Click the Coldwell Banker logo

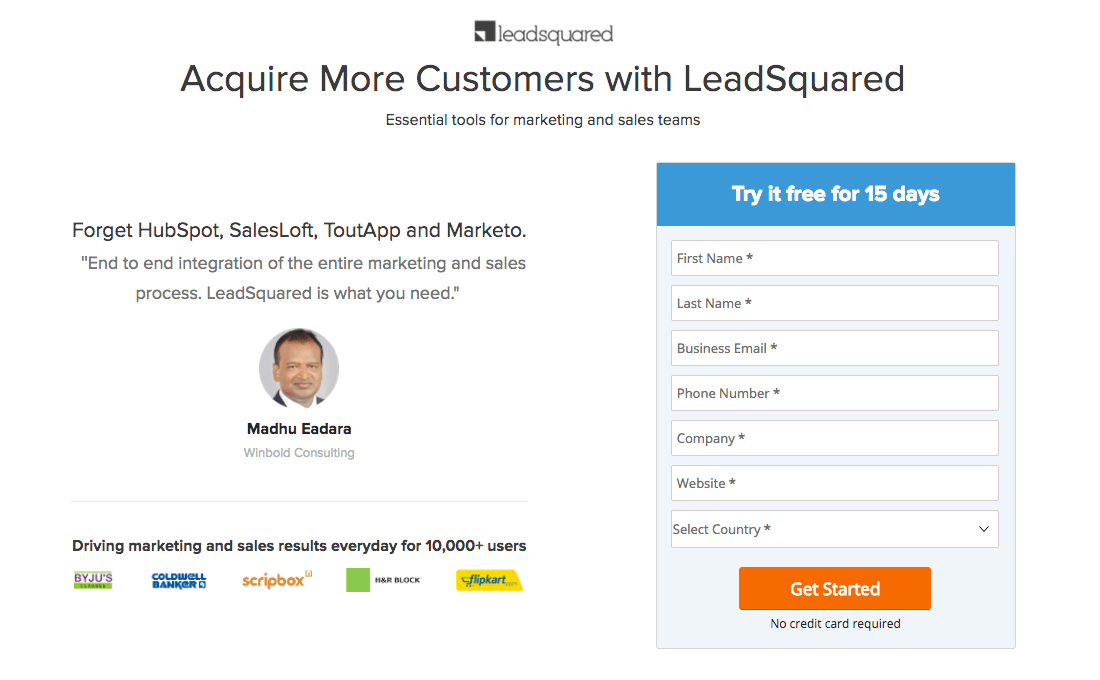pos(177,580)
